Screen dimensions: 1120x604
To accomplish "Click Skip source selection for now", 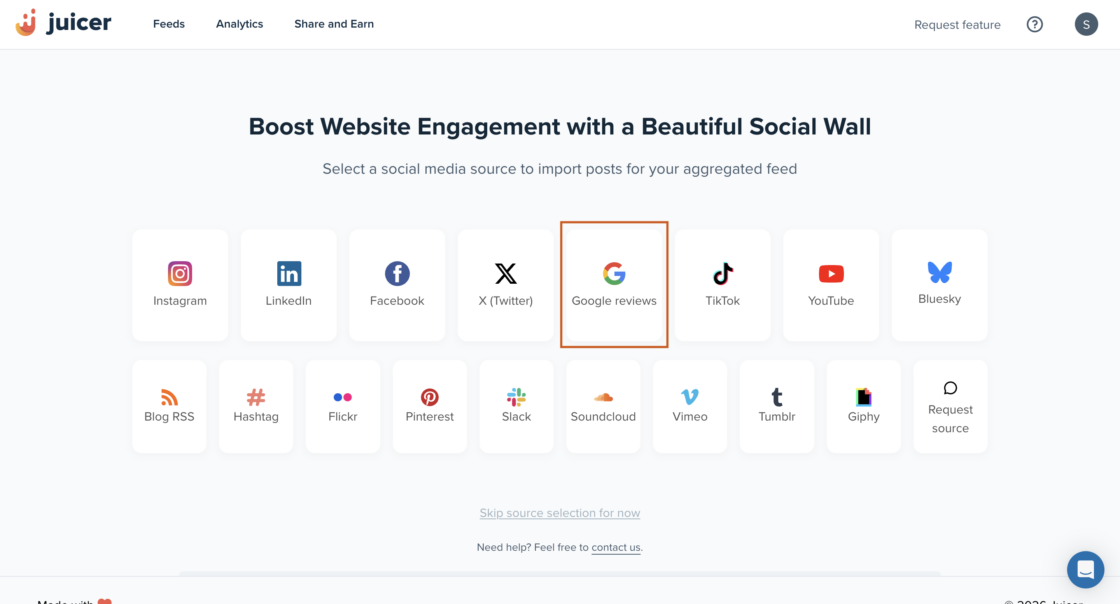I will click(560, 513).
